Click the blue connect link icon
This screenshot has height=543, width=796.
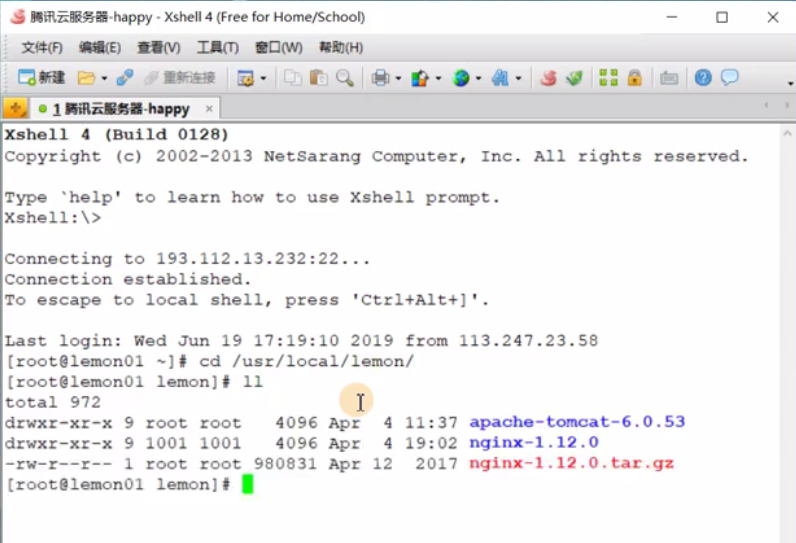125,78
